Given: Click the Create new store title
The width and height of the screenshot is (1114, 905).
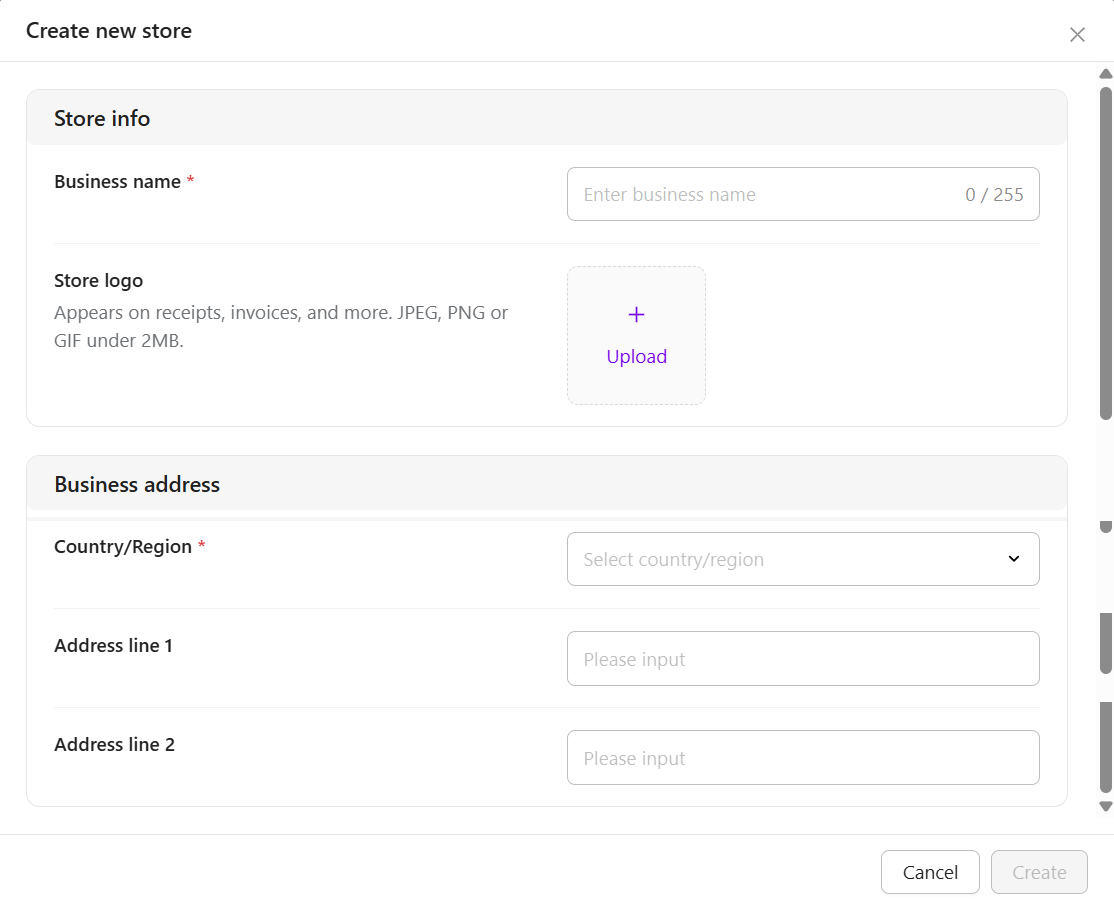Looking at the screenshot, I should click(x=109, y=31).
